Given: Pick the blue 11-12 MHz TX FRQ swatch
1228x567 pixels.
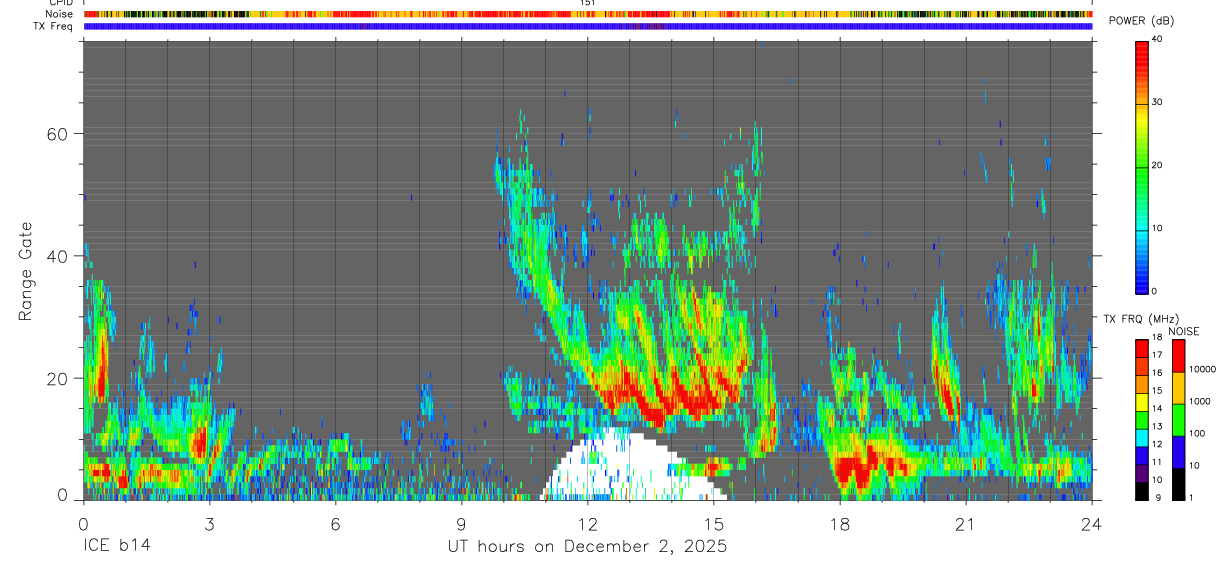Looking at the screenshot, I should click(x=1142, y=455).
